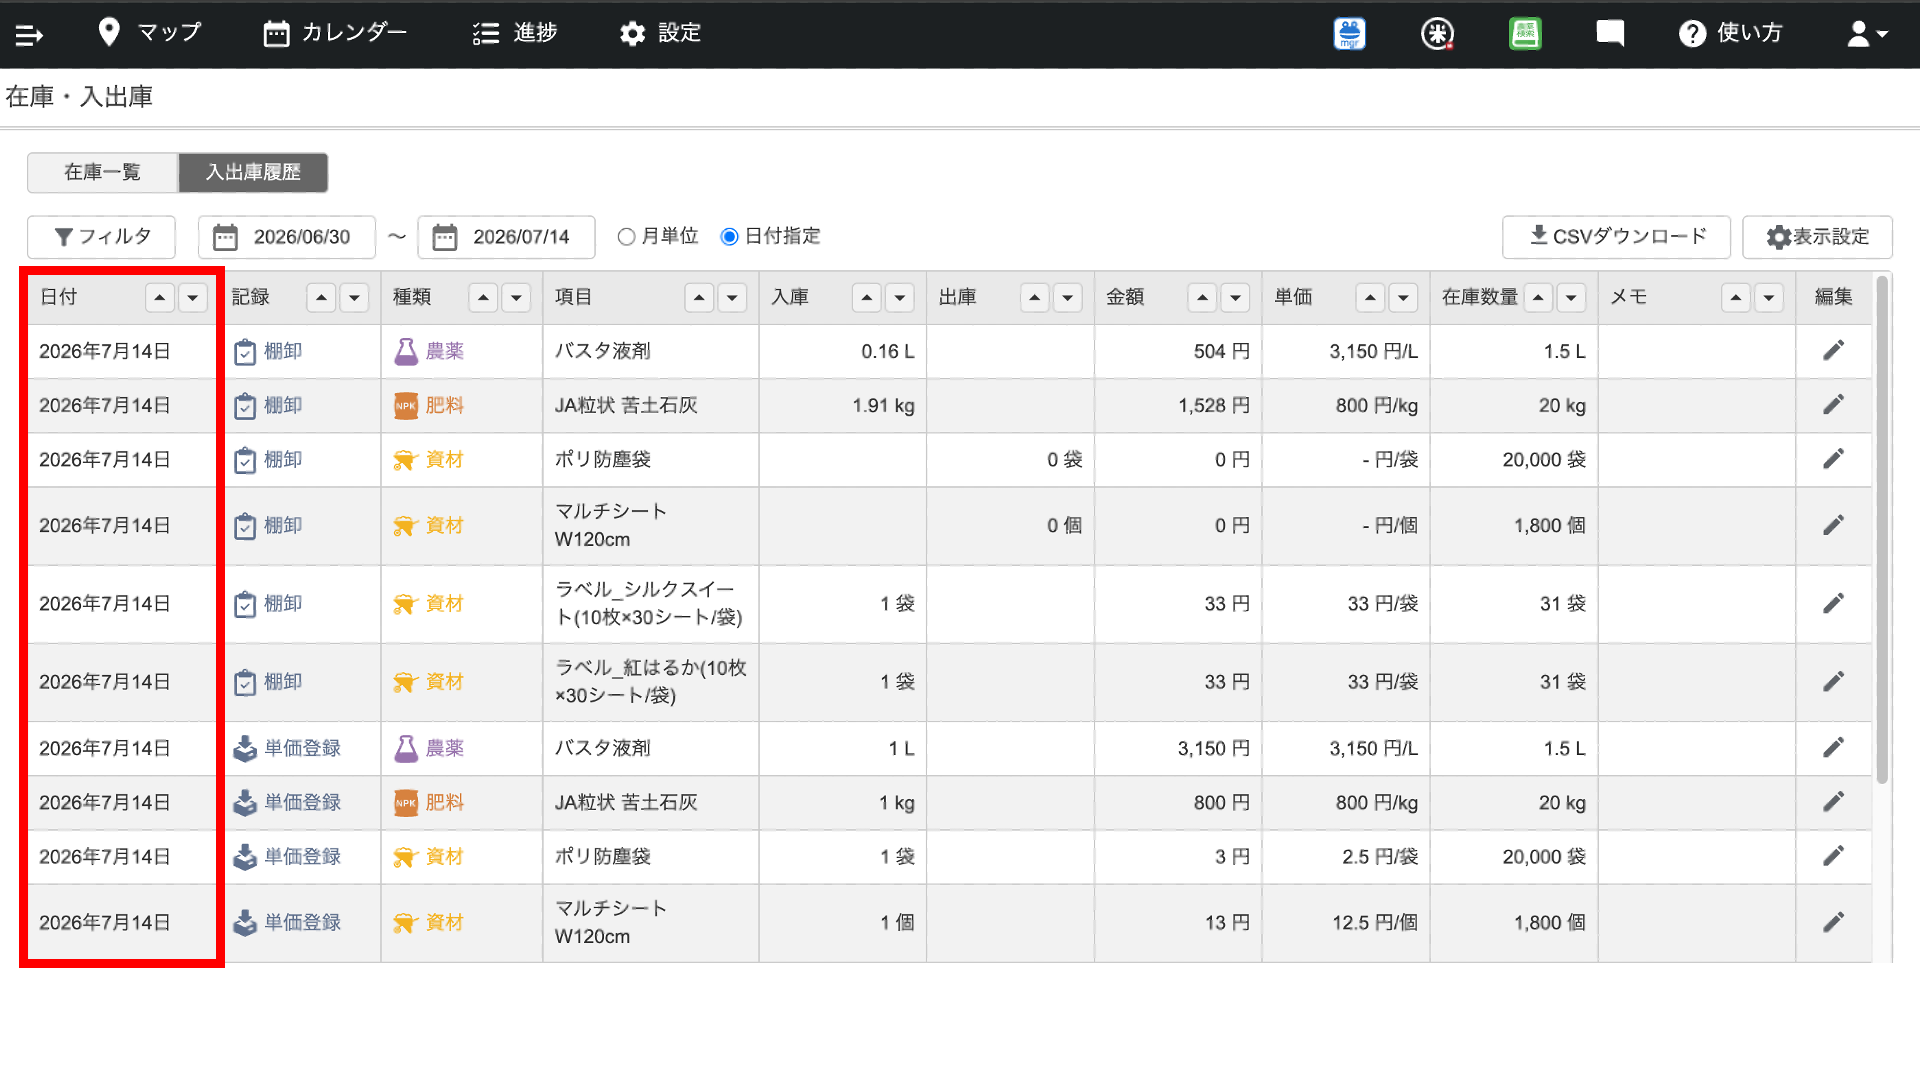The image size is (1920, 1080).
Task: Click the asterisk circle notification icon
Action: (1437, 34)
